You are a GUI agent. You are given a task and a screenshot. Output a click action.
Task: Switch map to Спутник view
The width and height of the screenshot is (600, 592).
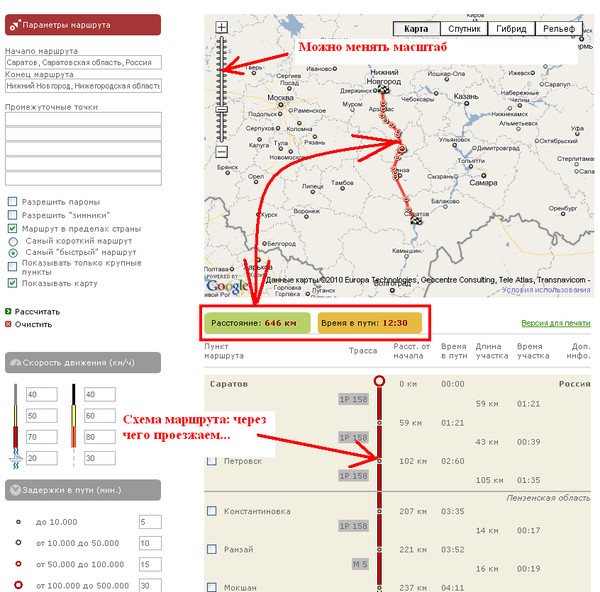(x=464, y=29)
